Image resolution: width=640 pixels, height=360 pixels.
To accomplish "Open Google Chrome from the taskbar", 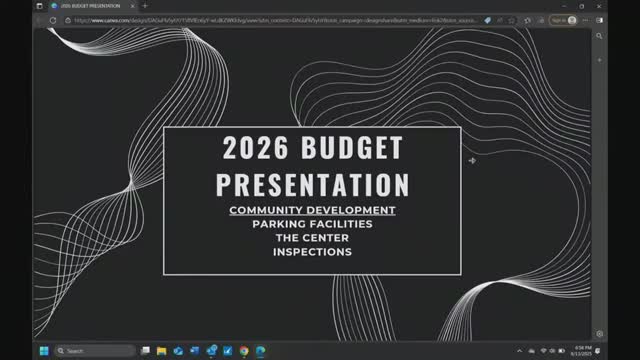I will pyautogui.click(x=244, y=351).
